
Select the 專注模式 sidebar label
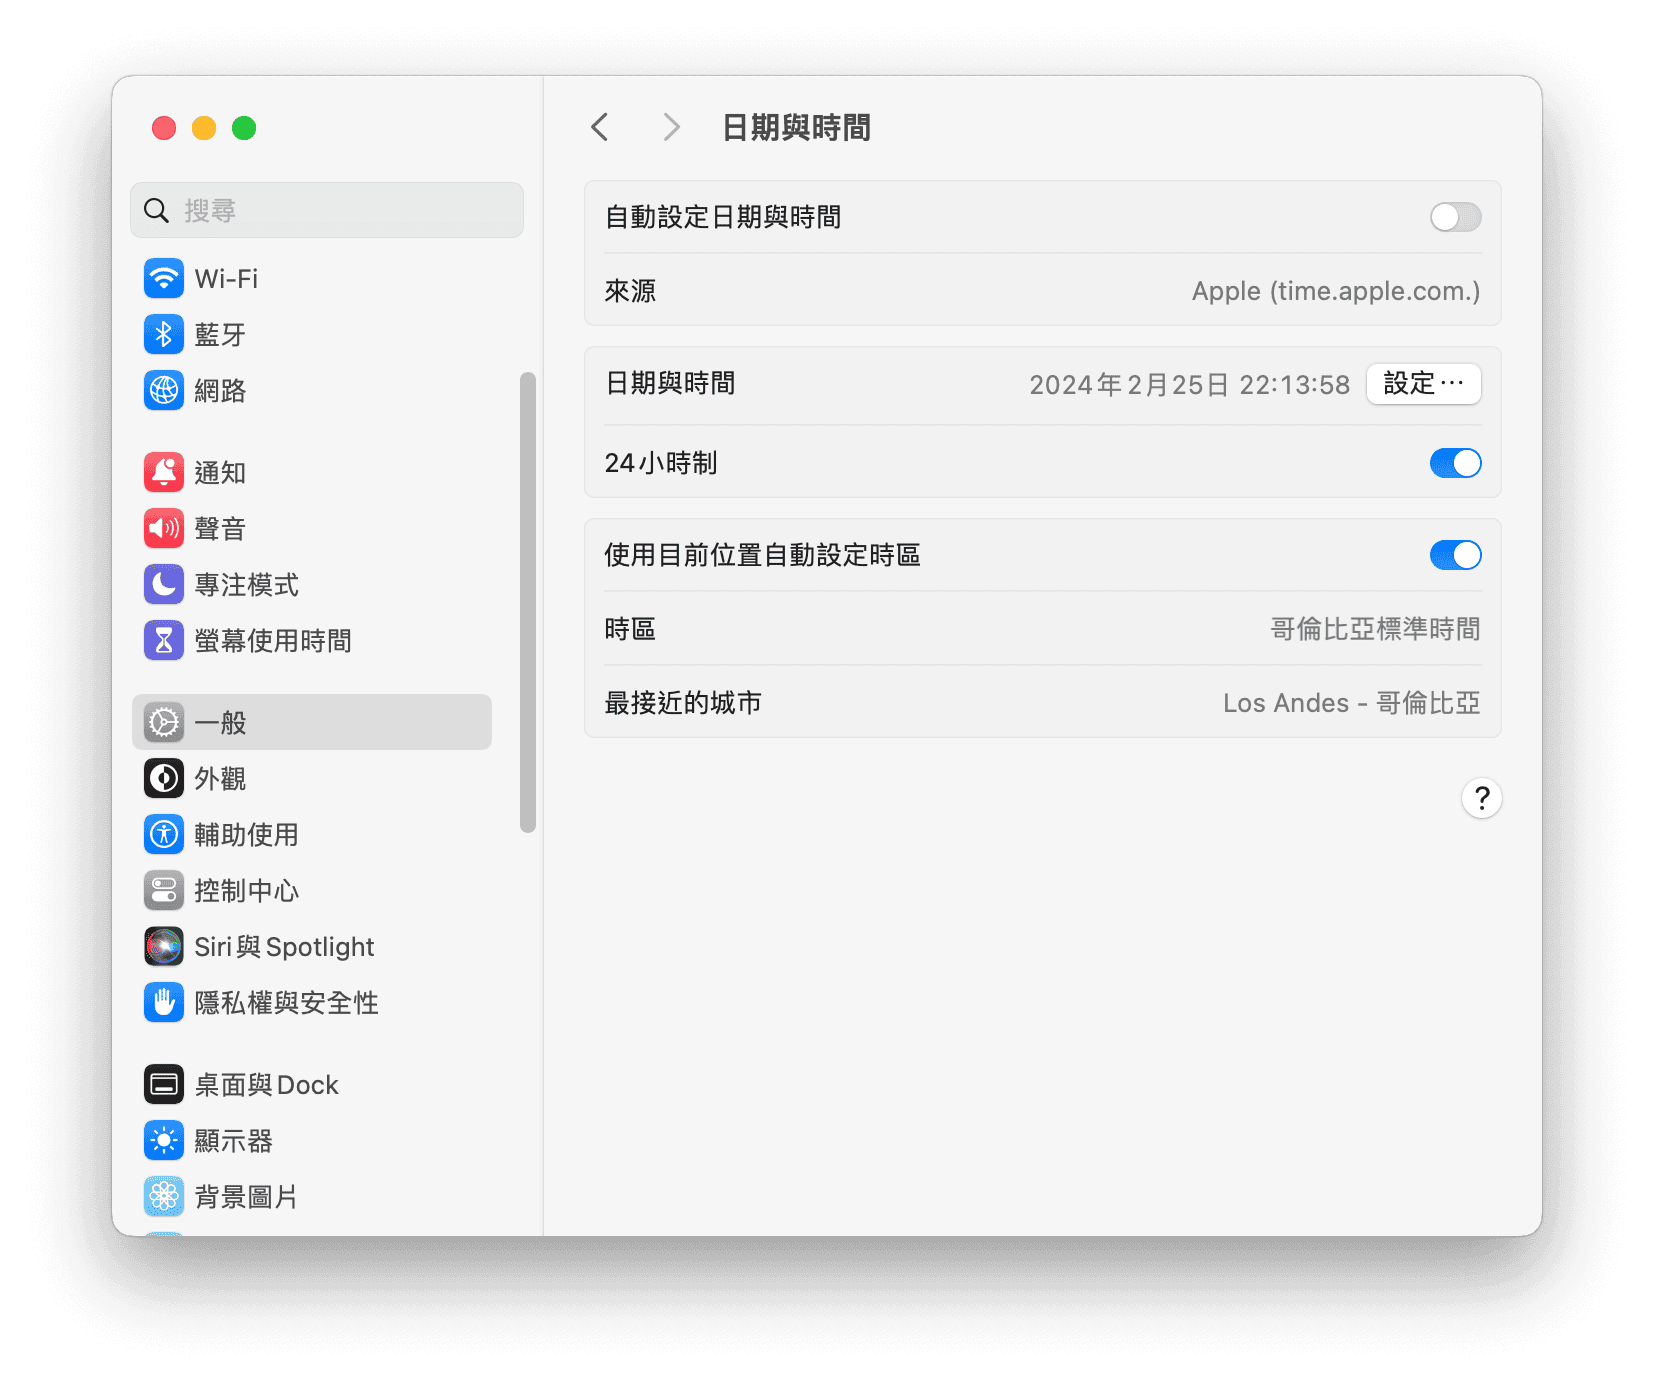(246, 584)
